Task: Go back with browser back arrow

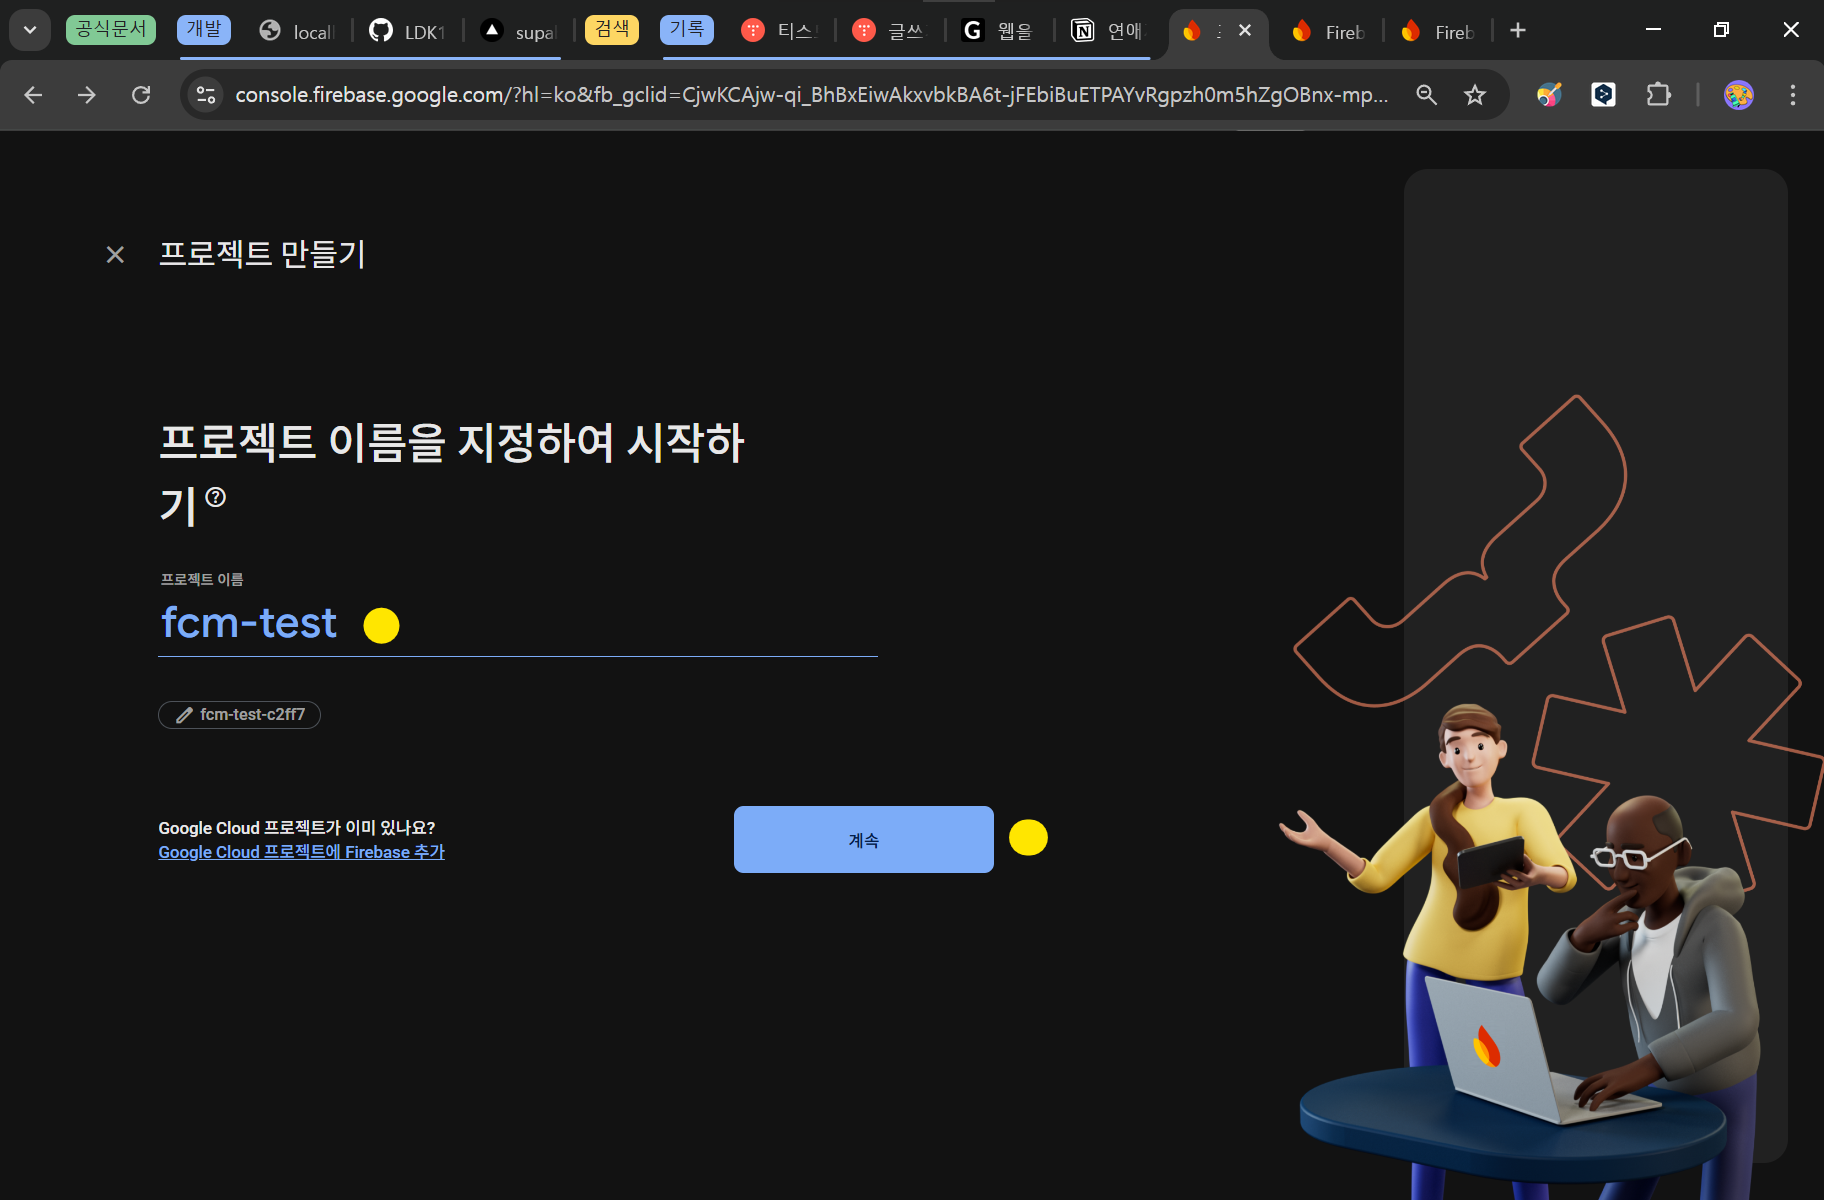Action: coord(33,95)
